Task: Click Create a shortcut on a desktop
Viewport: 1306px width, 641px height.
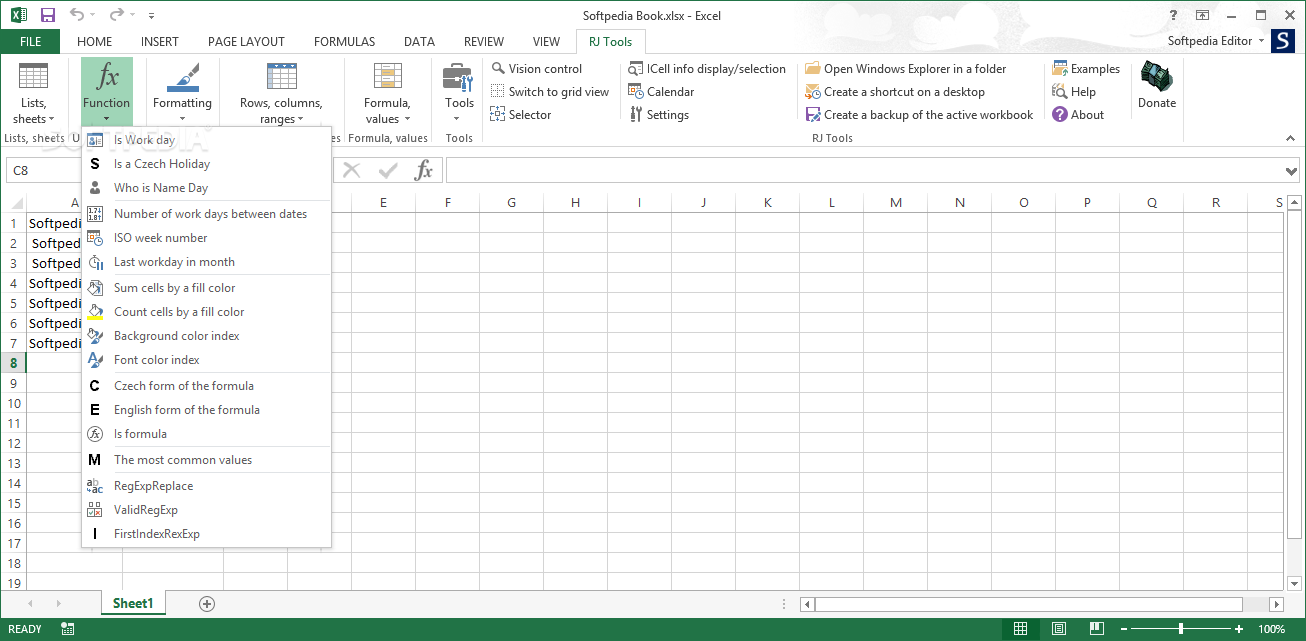Action: 895,92
